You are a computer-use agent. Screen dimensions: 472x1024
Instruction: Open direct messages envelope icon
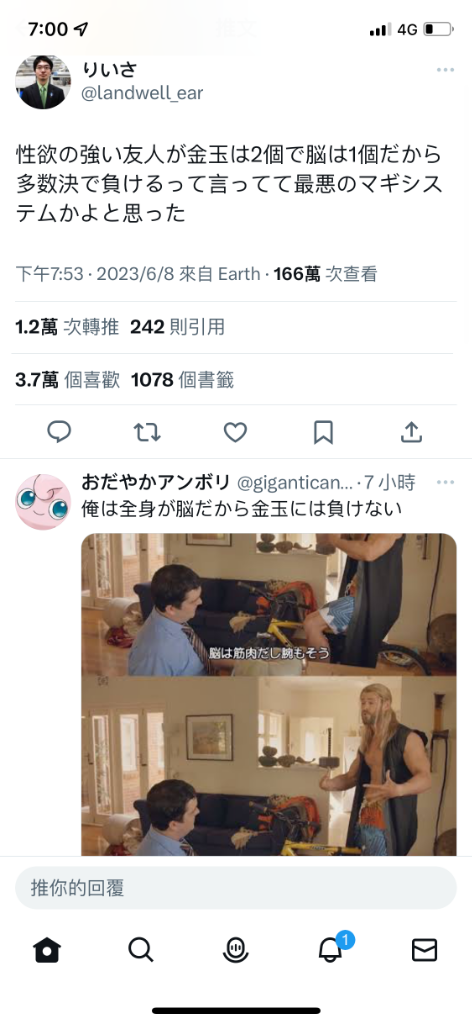[425, 950]
